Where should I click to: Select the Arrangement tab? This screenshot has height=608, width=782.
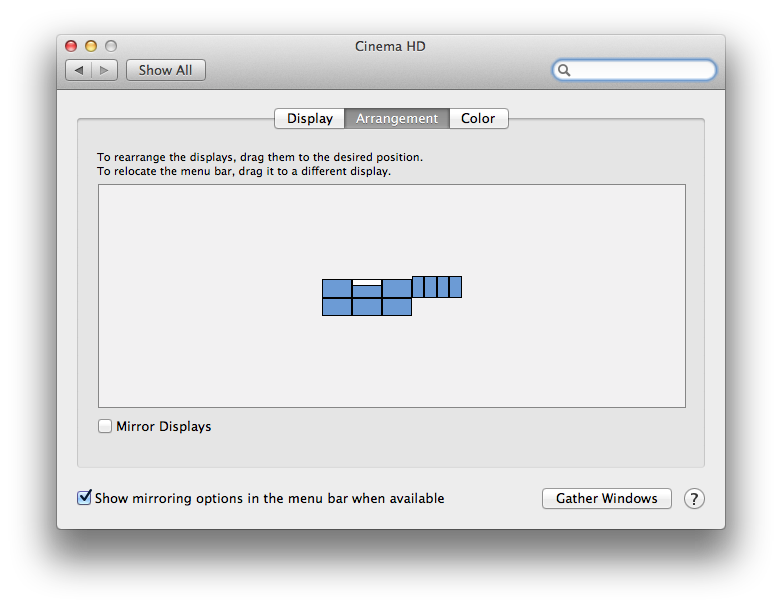[397, 119]
